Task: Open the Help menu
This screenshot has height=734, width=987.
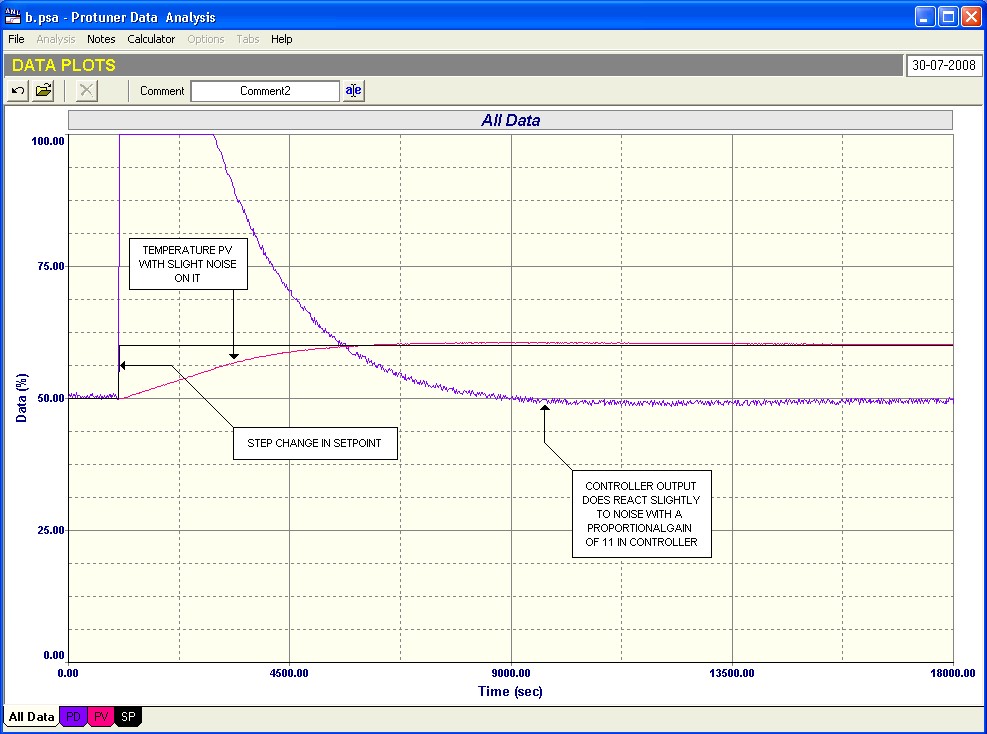Action: [x=282, y=39]
